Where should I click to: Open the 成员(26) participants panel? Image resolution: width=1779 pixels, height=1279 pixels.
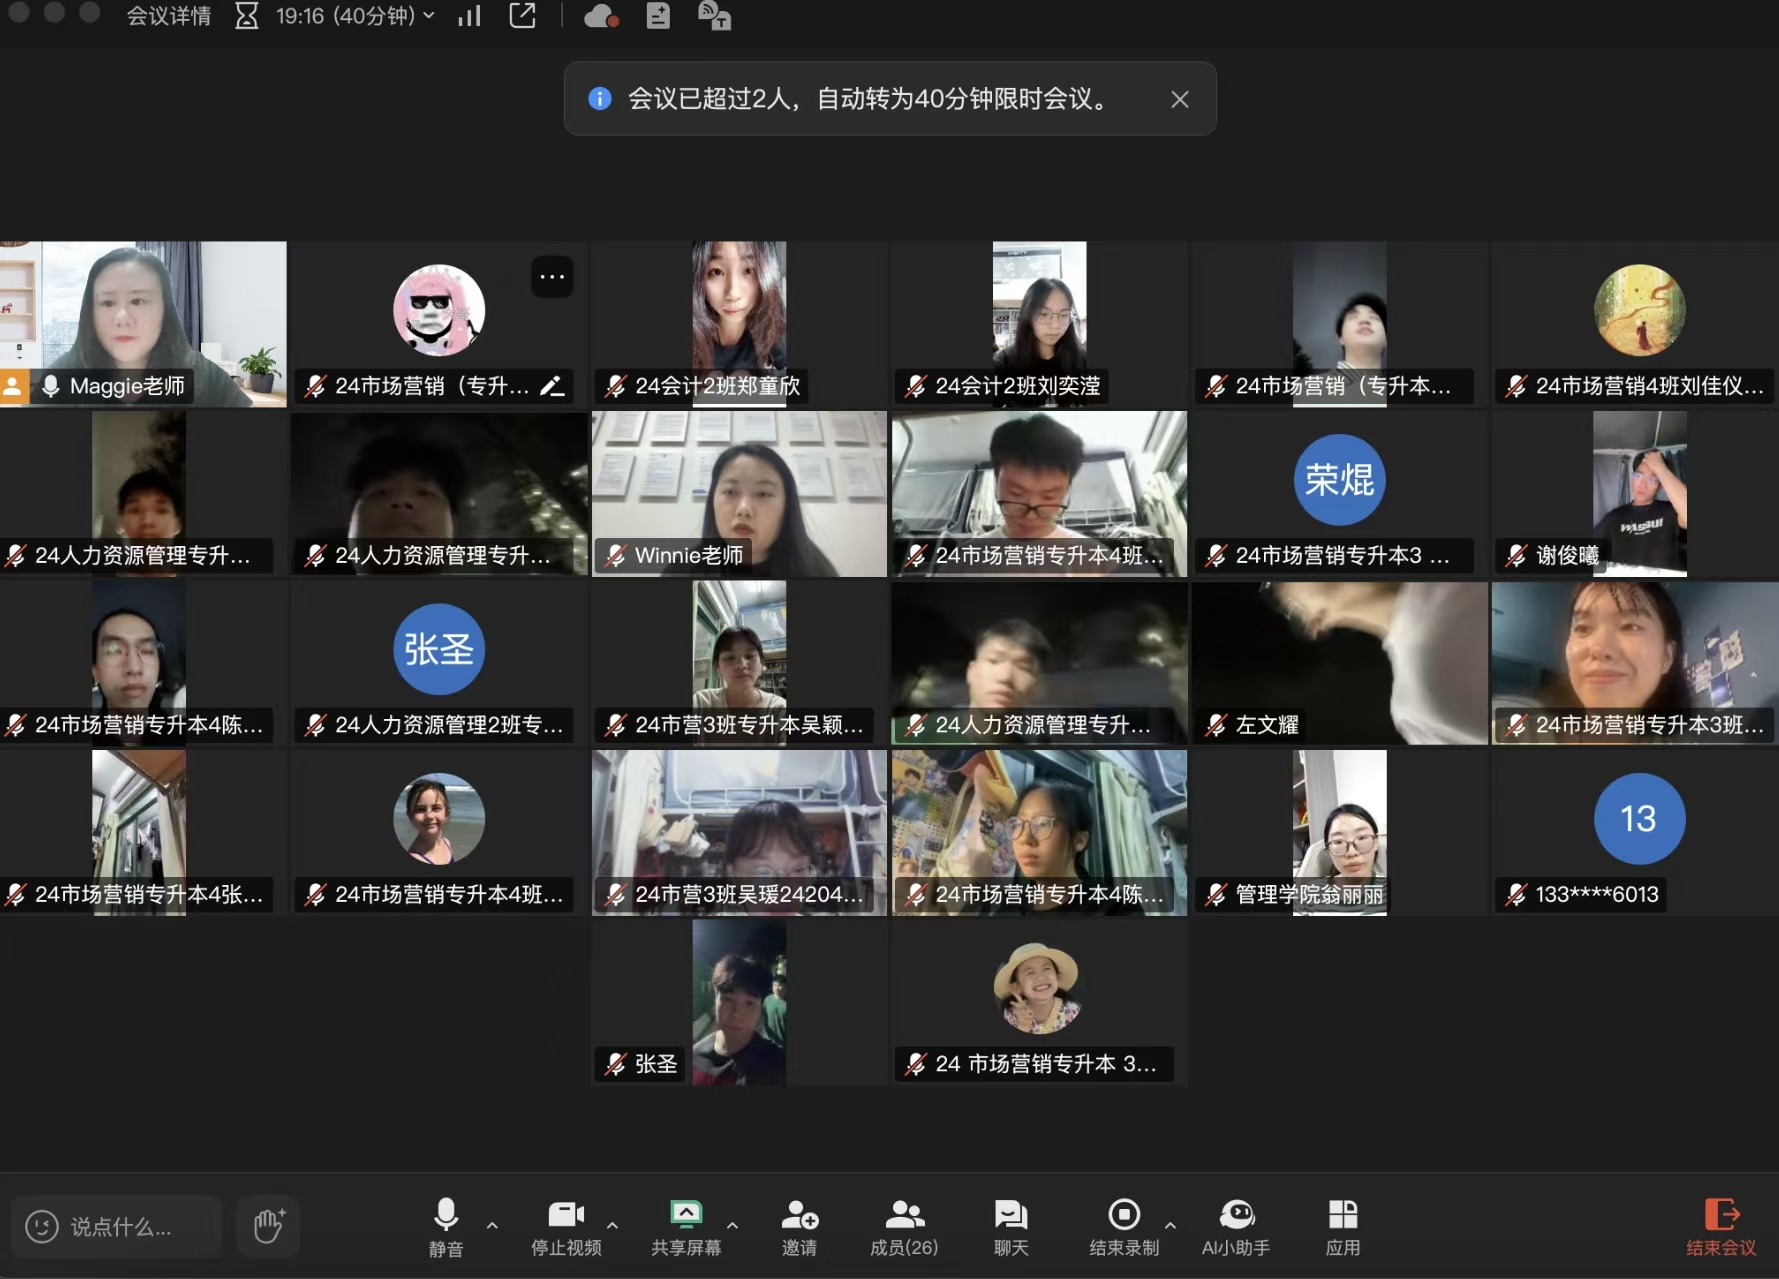(x=904, y=1227)
